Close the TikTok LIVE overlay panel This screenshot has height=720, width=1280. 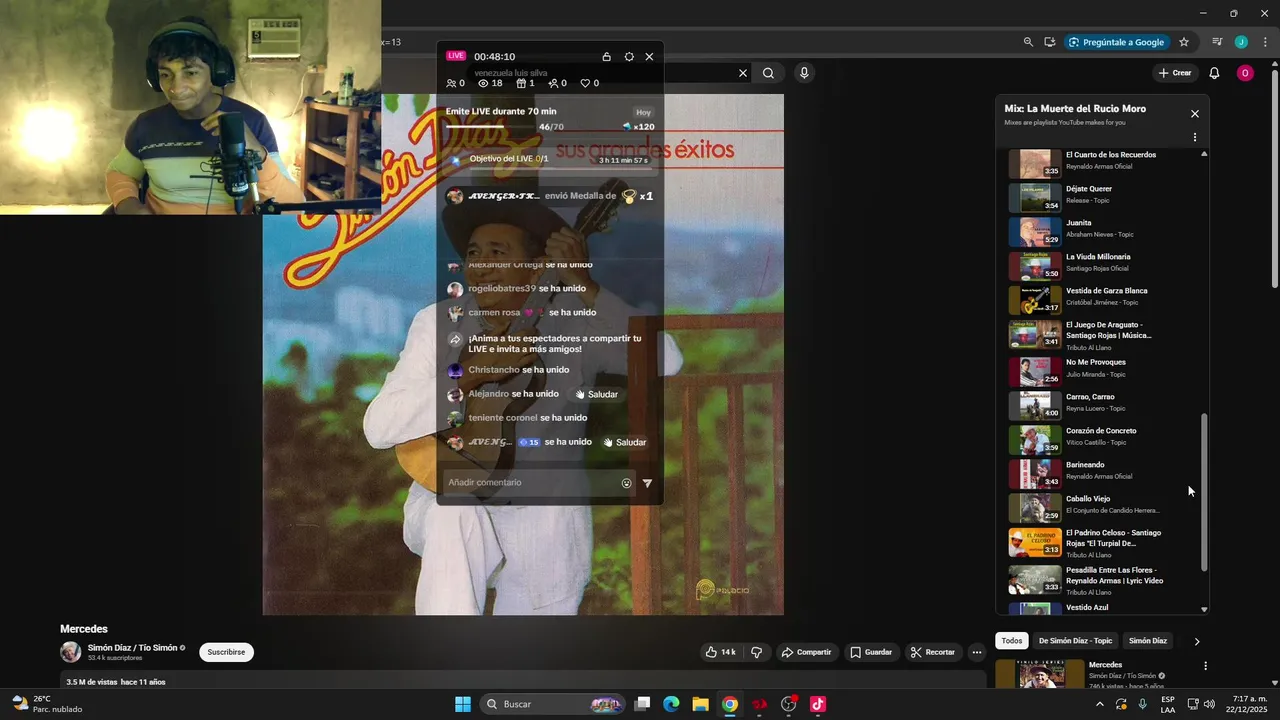click(649, 57)
